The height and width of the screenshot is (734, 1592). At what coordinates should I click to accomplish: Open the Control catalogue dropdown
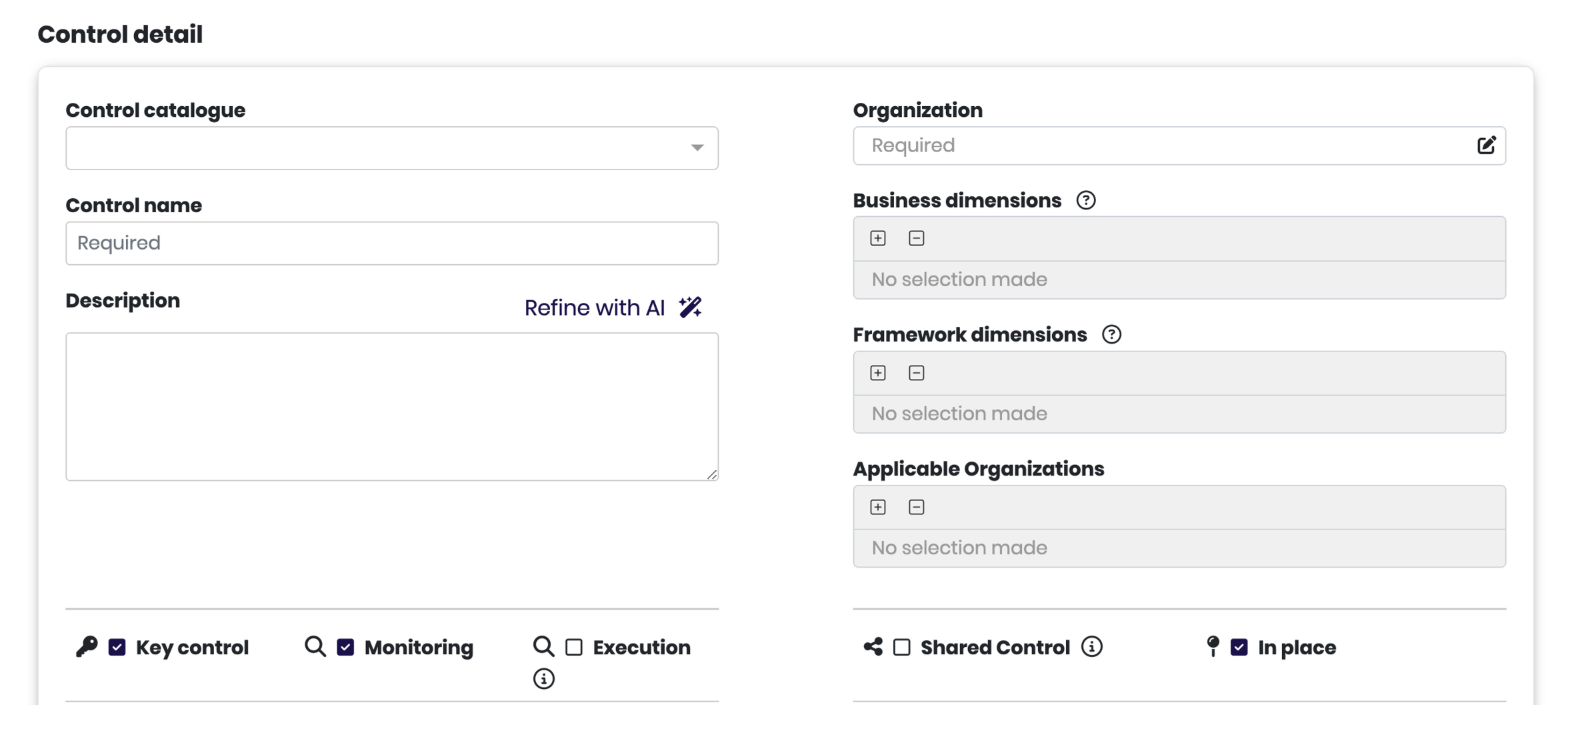[x=392, y=148]
